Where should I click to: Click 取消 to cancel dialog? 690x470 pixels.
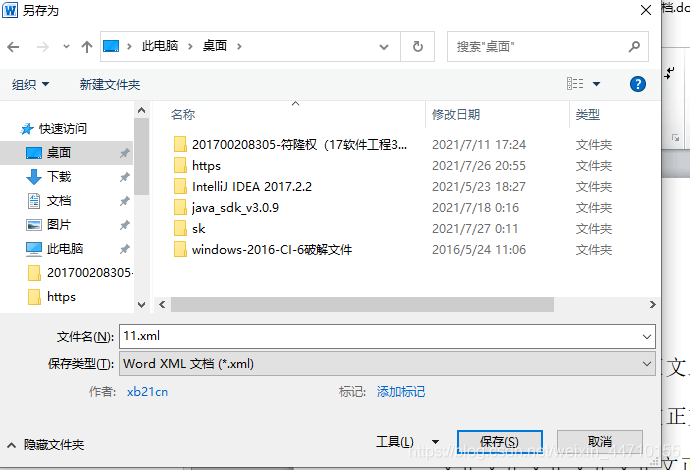(600, 441)
